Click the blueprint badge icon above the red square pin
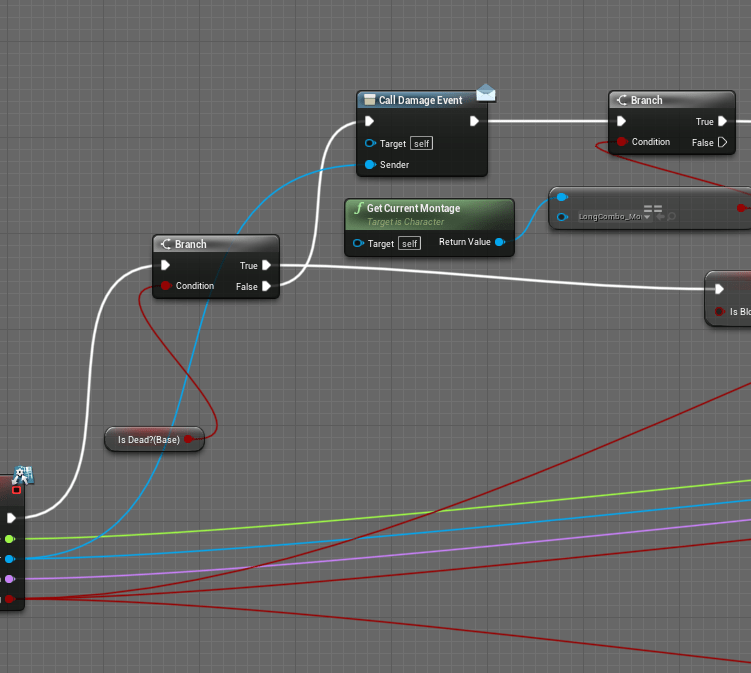Image resolution: width=751 pixels, height=673 pixels. point(24,474)
